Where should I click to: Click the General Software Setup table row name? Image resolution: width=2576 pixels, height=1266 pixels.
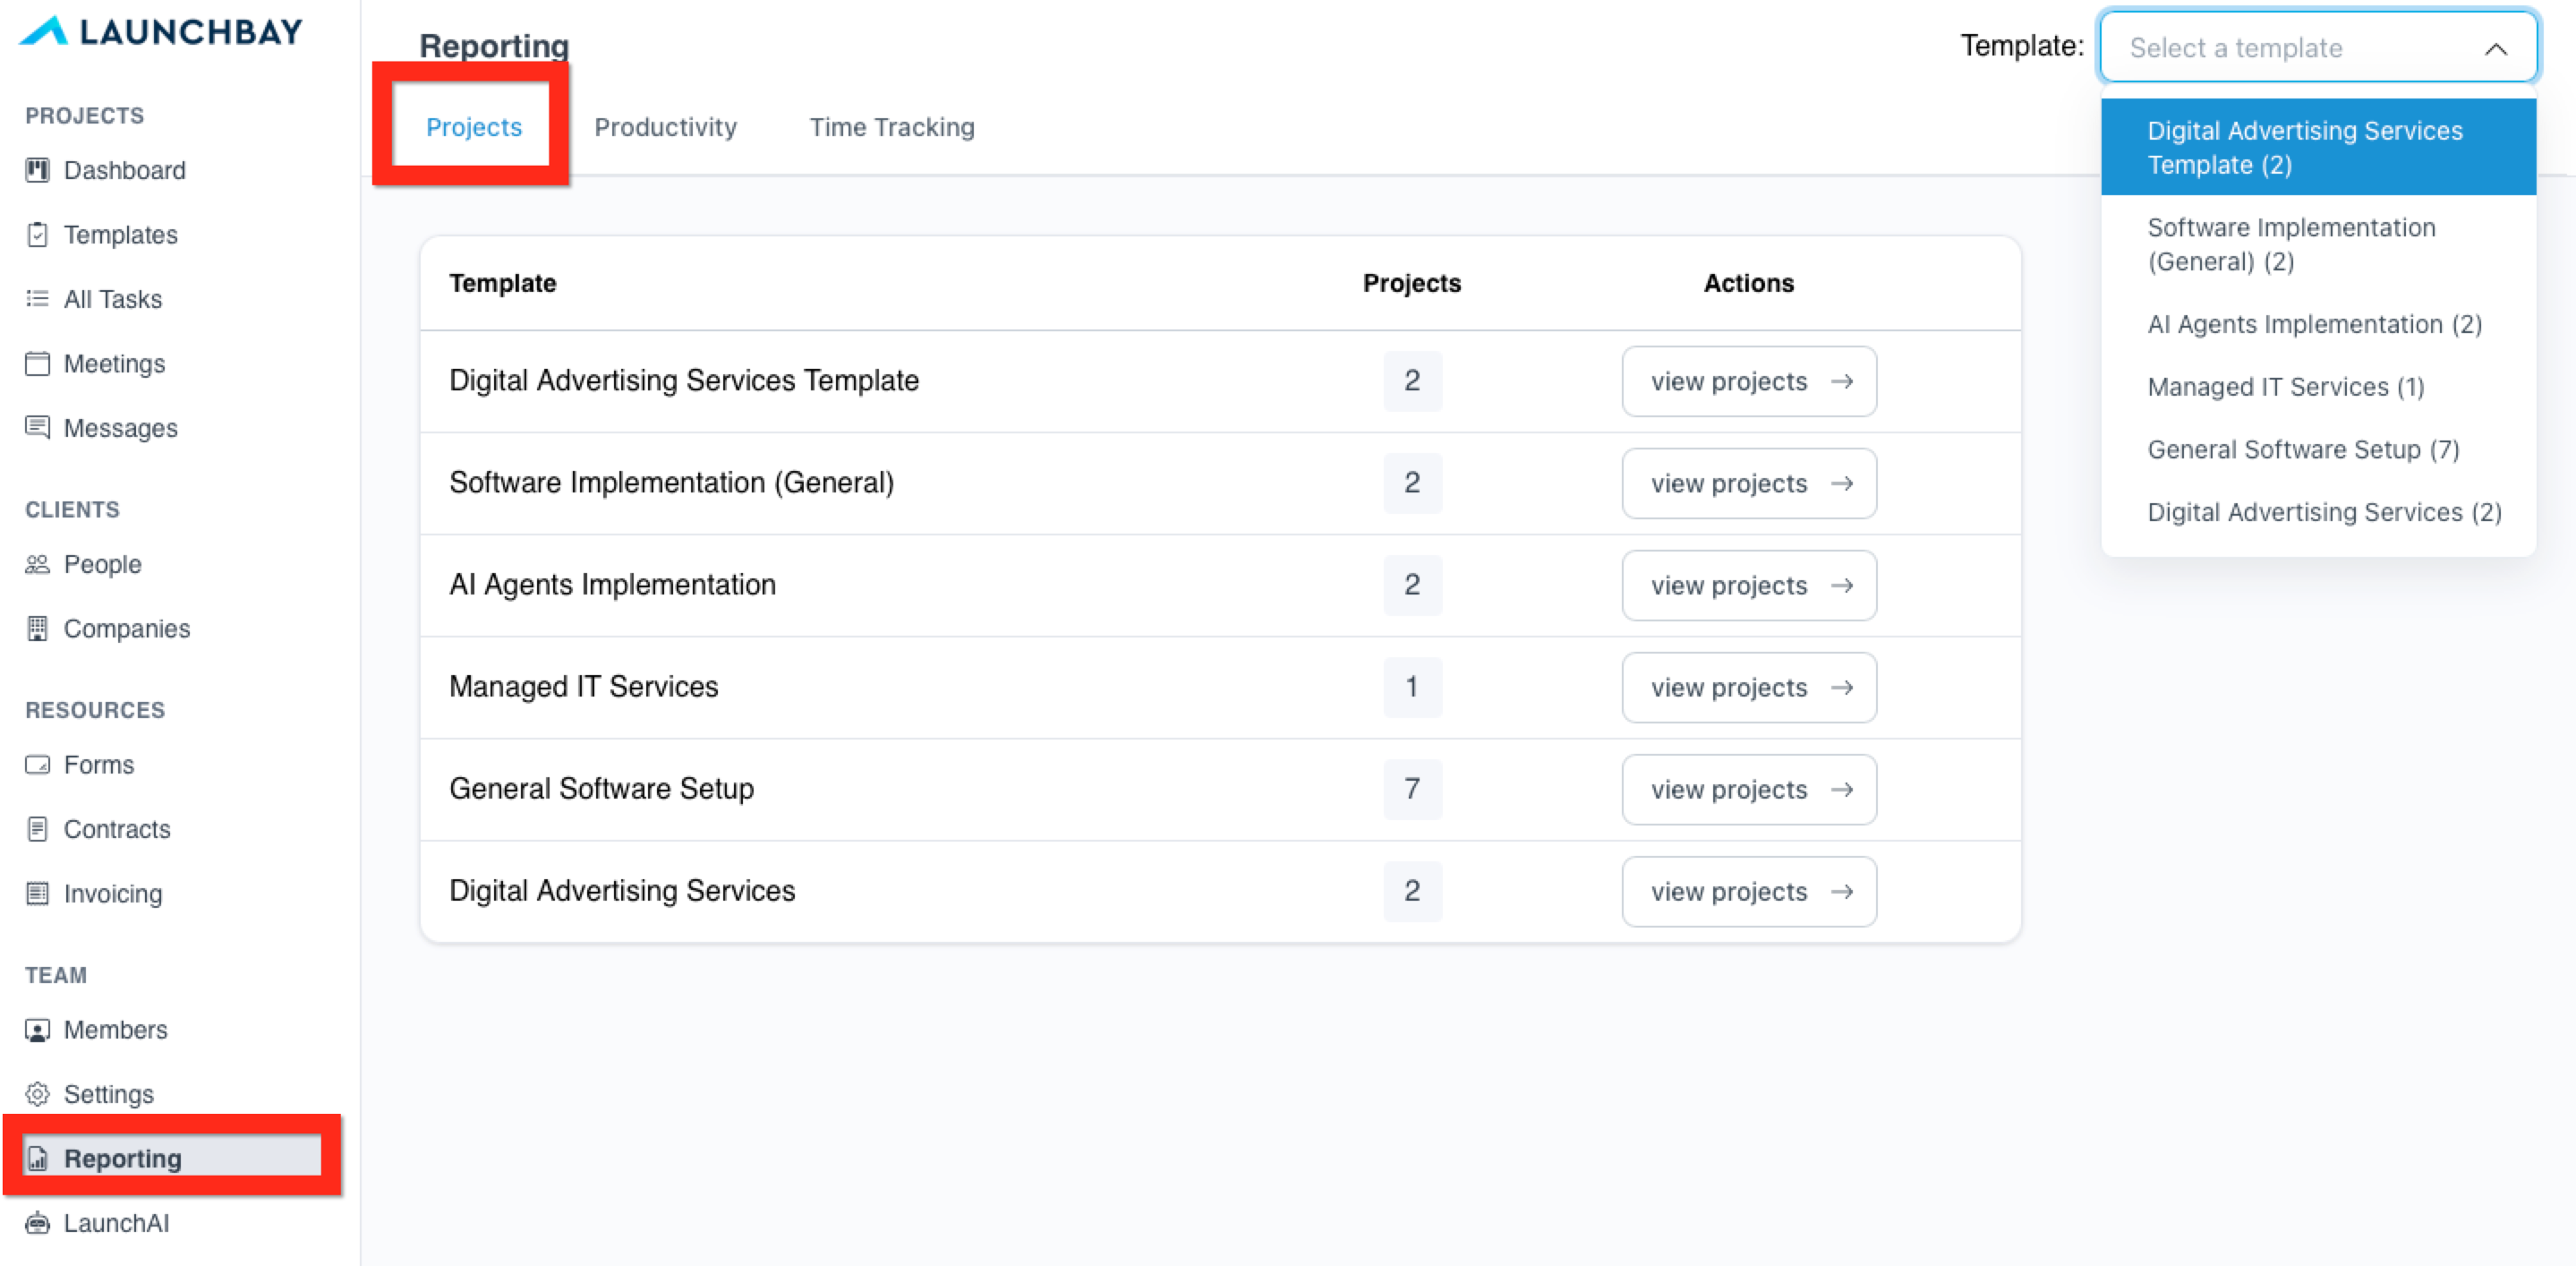601,789
